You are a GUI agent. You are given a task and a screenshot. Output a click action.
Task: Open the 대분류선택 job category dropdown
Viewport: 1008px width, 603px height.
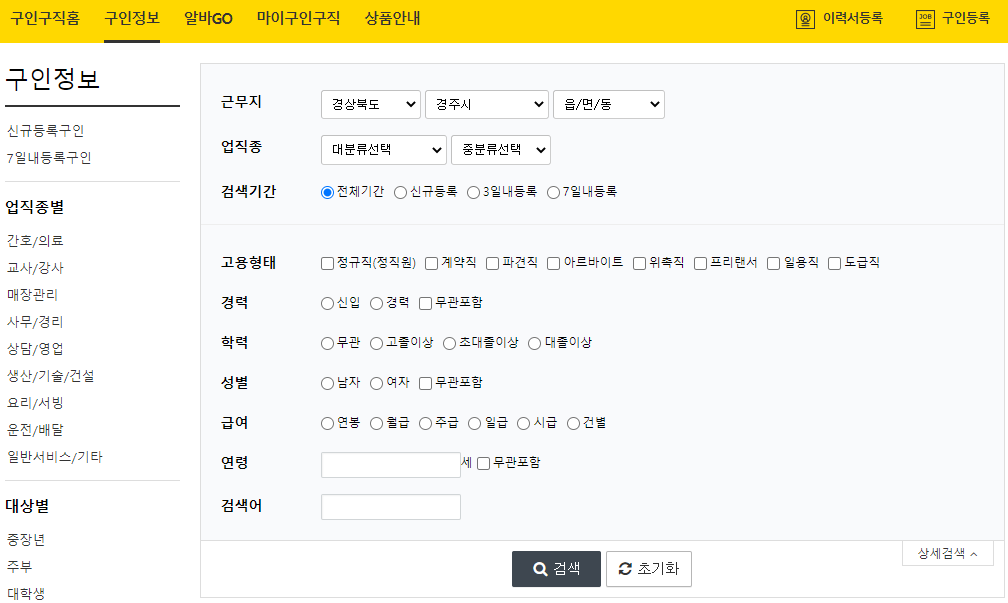coord(383,149)
